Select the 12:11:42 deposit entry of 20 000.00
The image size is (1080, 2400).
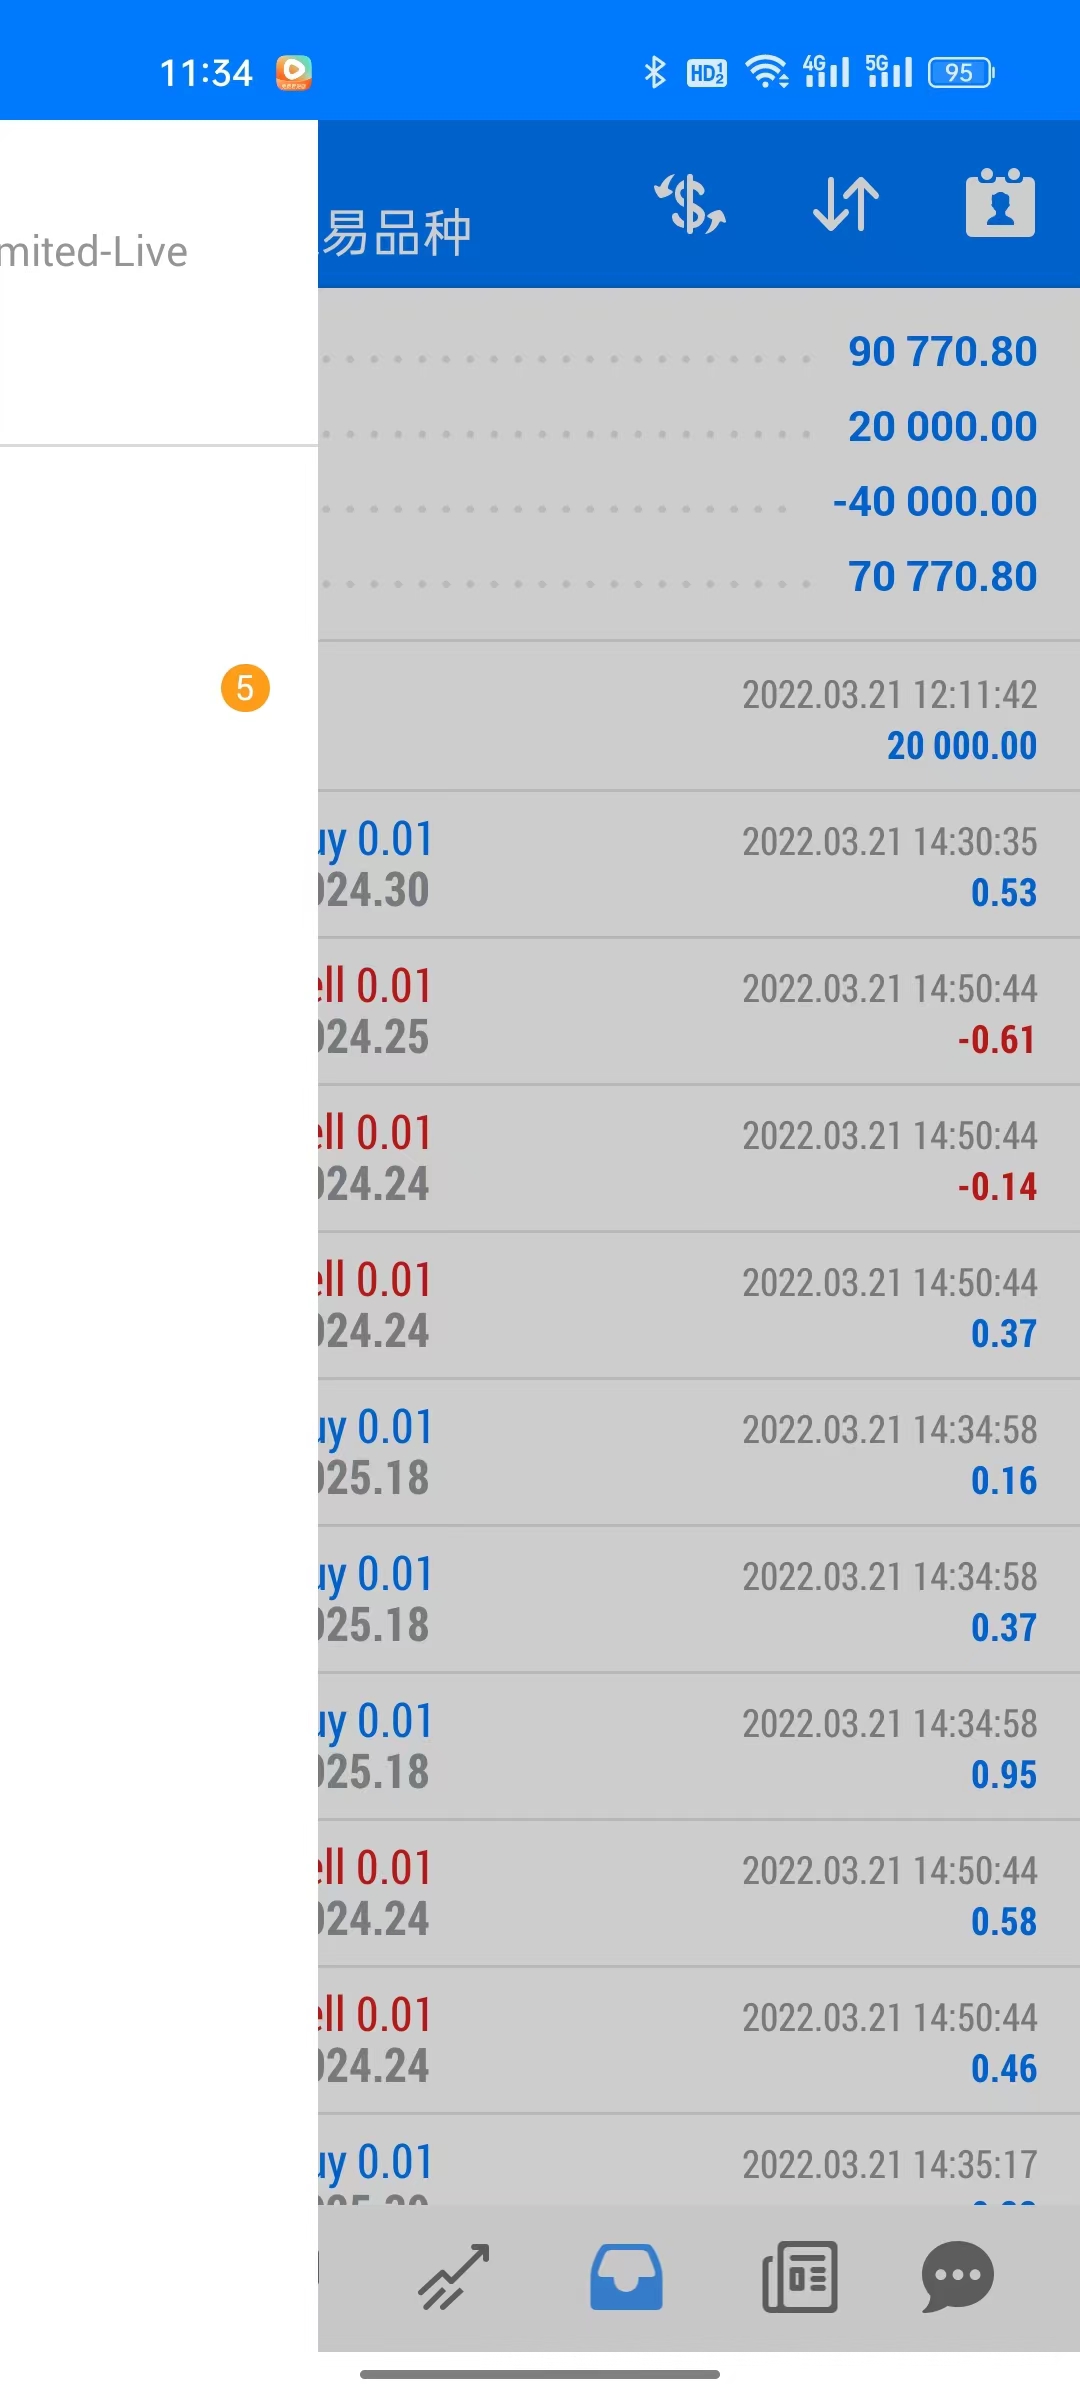coord(698,718)
